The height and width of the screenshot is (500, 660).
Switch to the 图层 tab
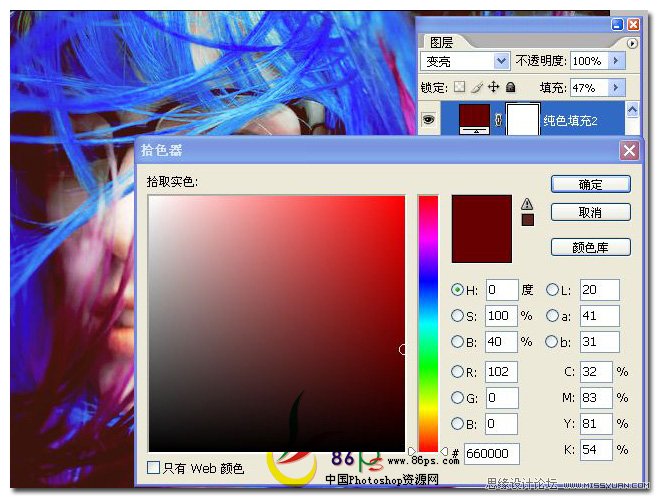441,43
